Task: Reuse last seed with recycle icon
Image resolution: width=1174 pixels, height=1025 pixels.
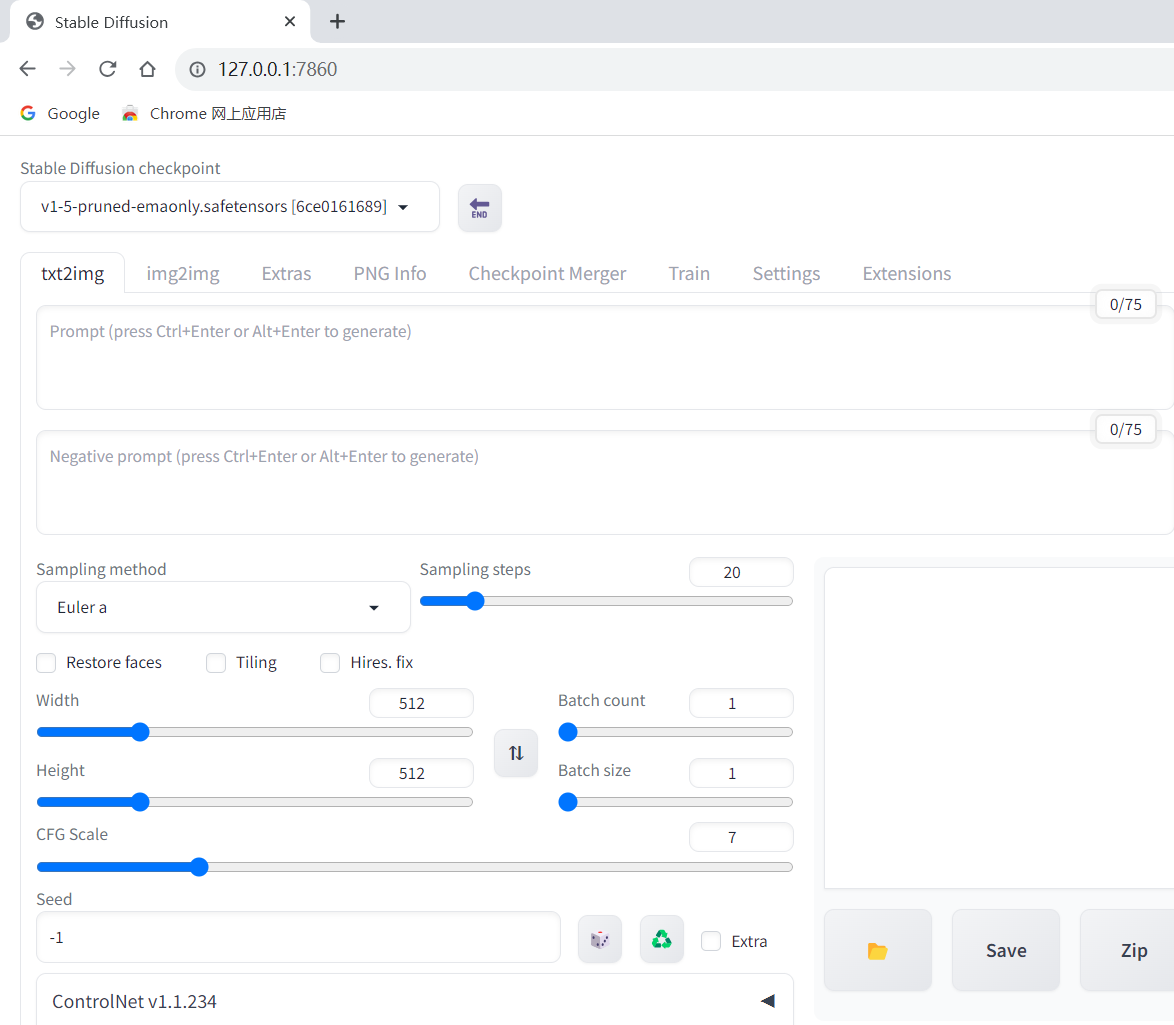Action: pyautogui.click(x=662, y=939)
